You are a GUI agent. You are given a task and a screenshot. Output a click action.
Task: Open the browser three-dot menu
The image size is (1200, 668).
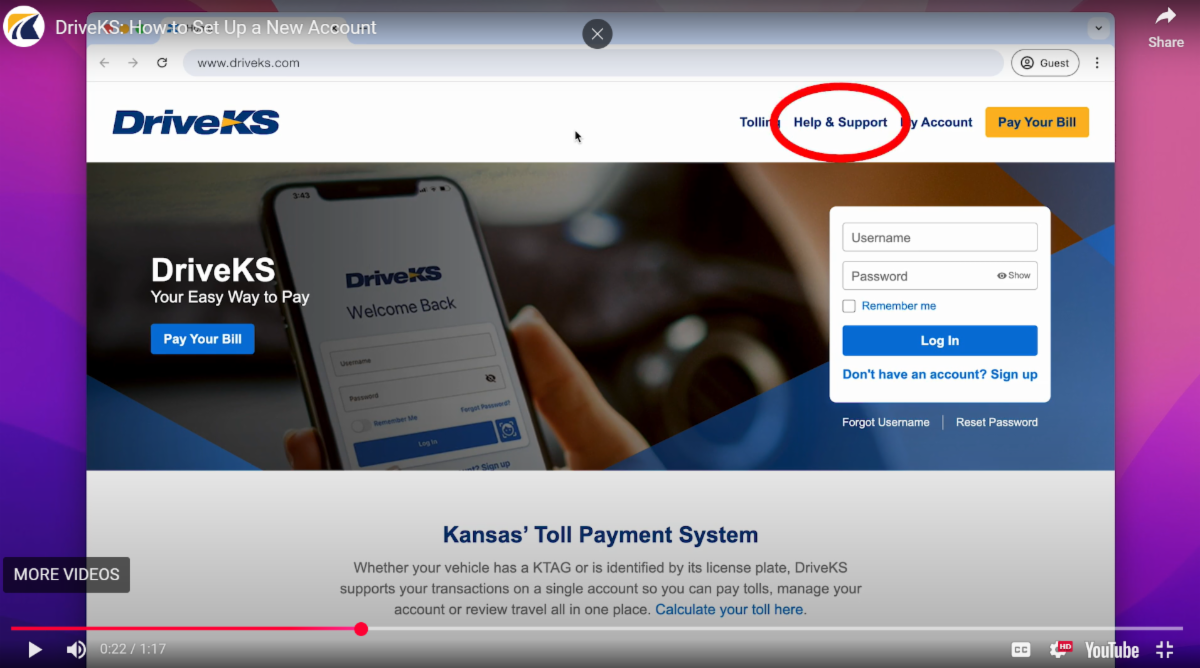1097,62
